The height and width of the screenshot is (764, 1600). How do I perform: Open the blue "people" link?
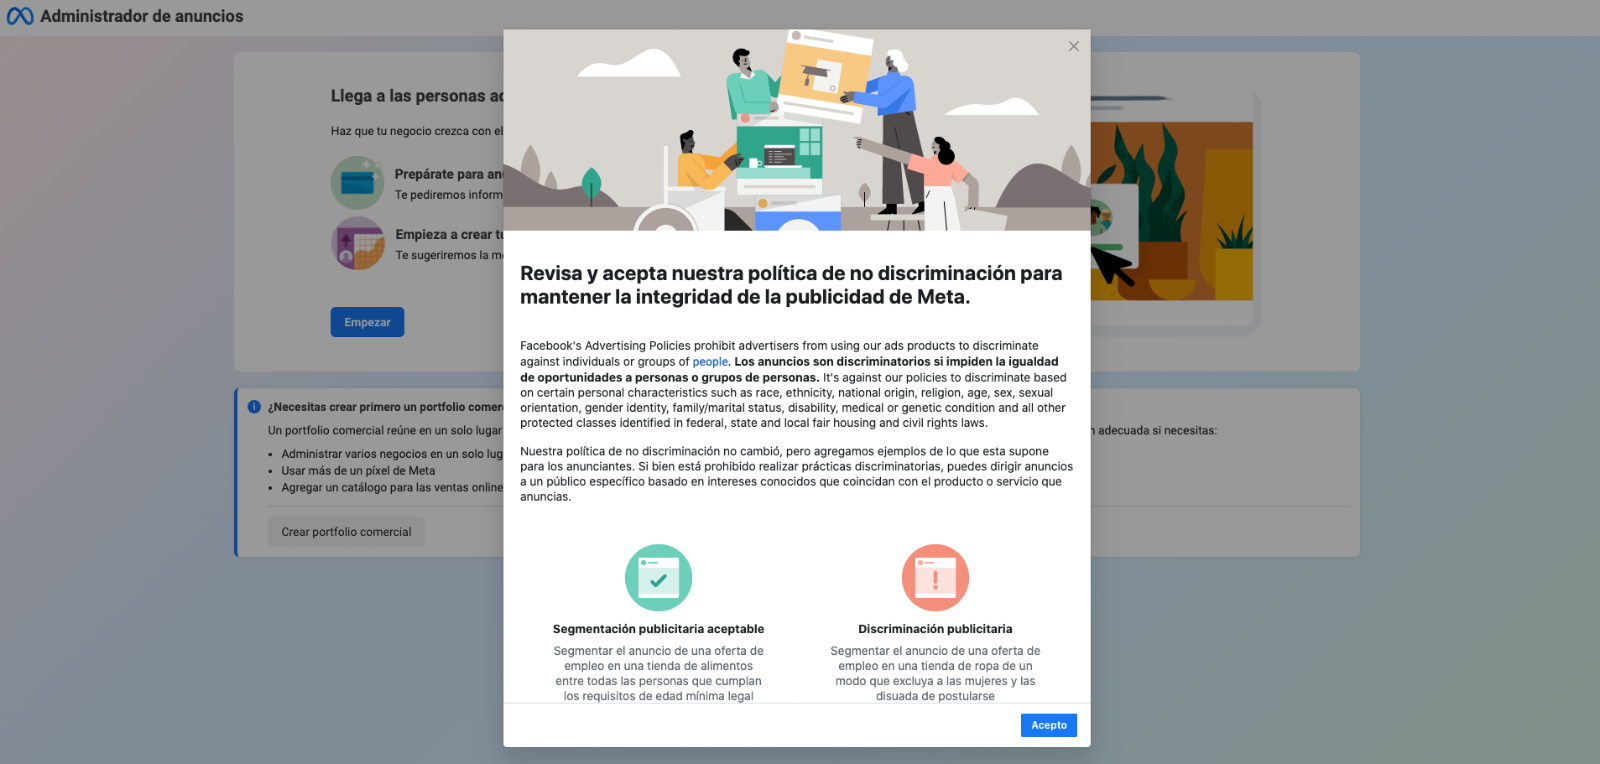point(710,362)
